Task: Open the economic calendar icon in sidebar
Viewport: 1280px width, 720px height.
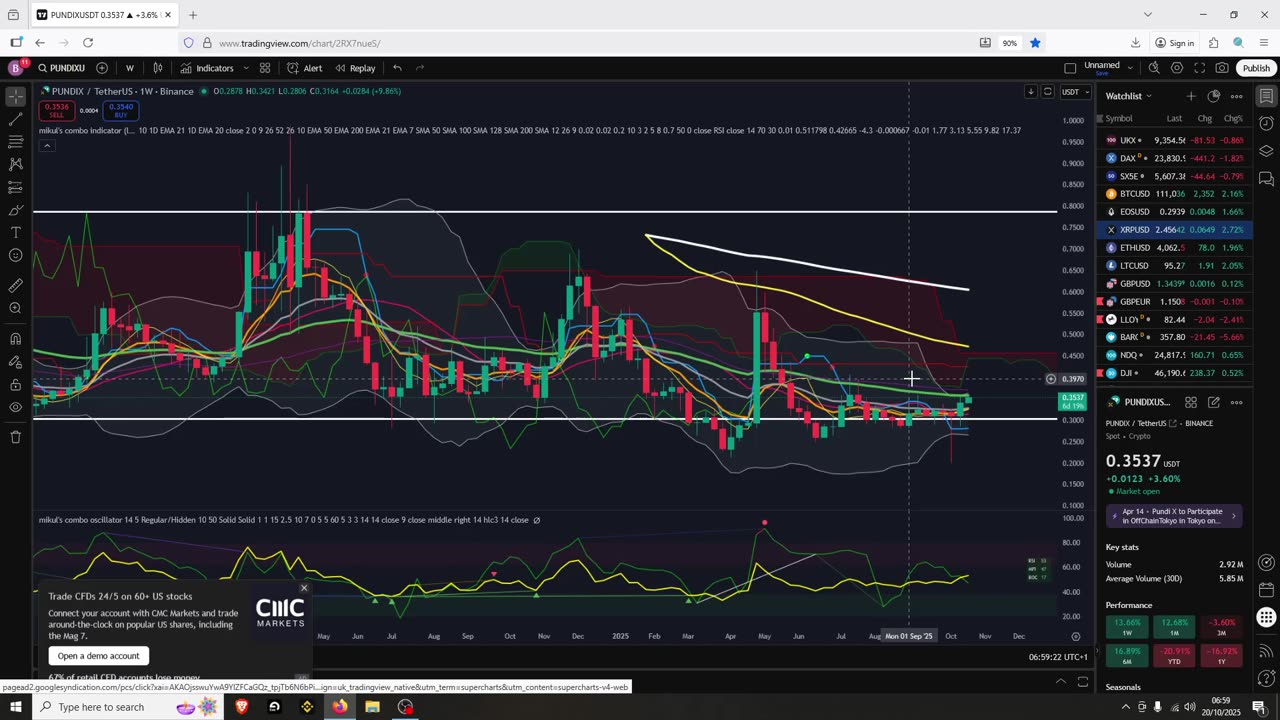Action: (1266, 590)
